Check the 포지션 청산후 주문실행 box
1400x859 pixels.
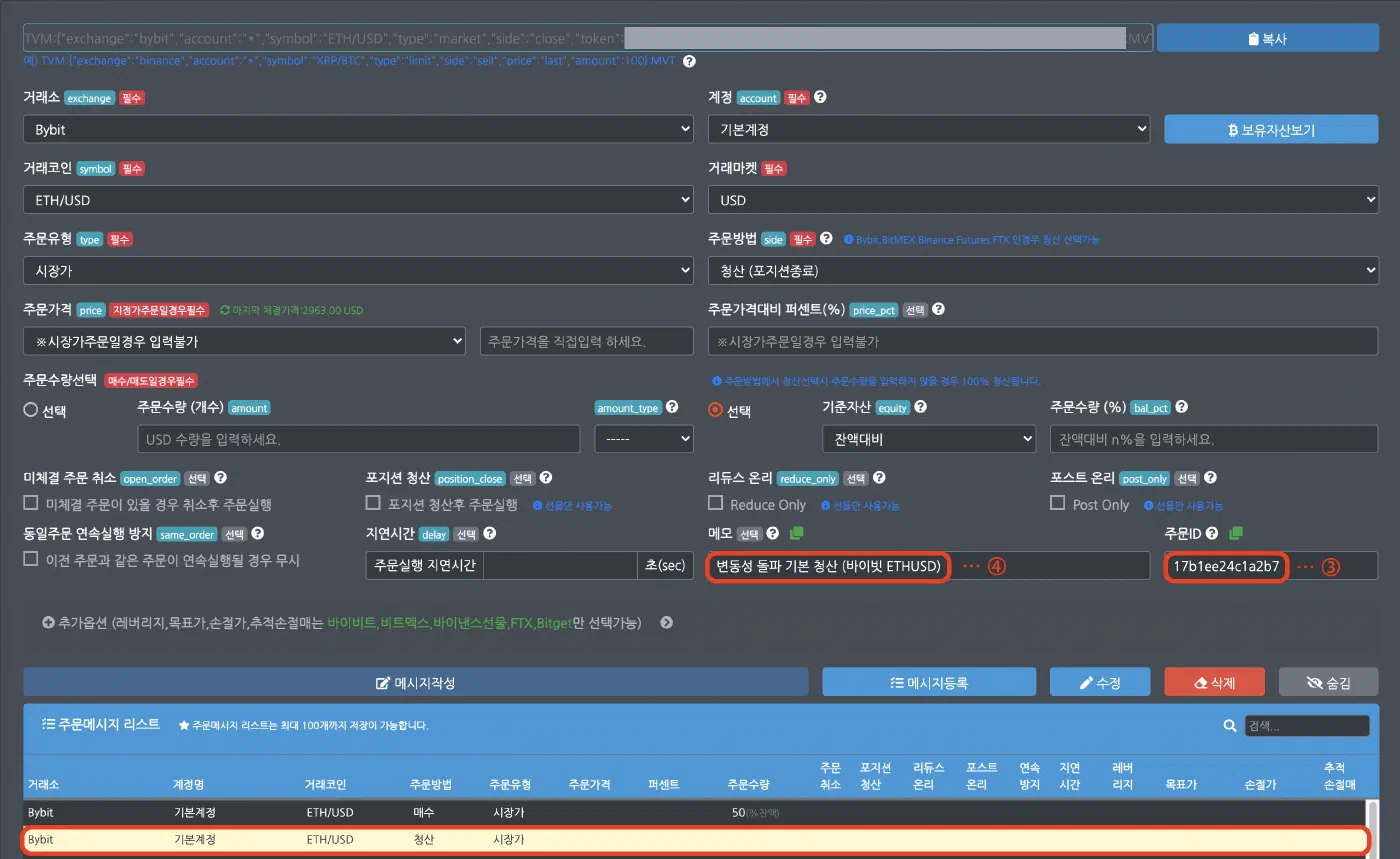[373, 503]
